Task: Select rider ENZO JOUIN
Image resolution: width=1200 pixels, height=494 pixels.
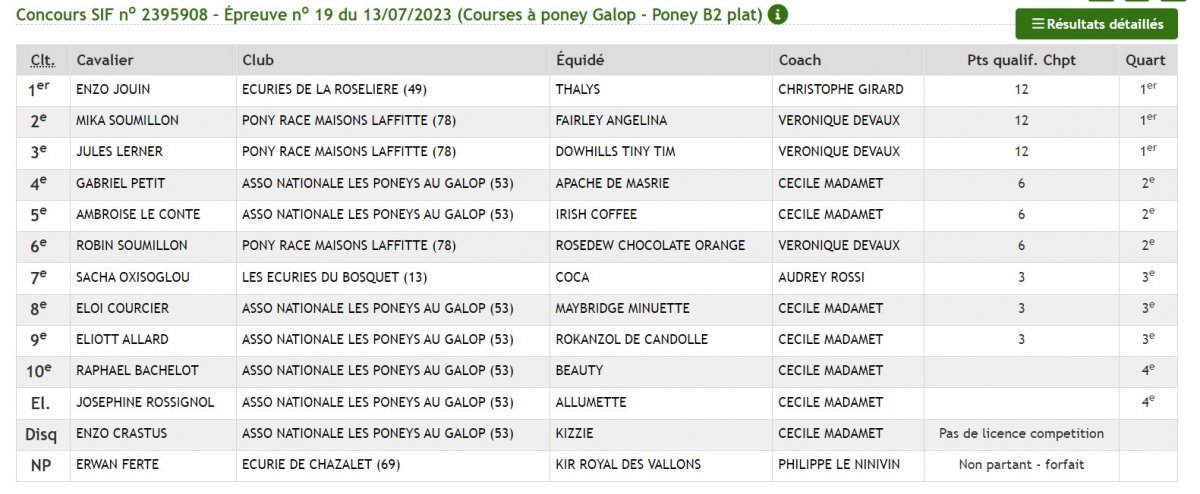Action: [115, 89]
